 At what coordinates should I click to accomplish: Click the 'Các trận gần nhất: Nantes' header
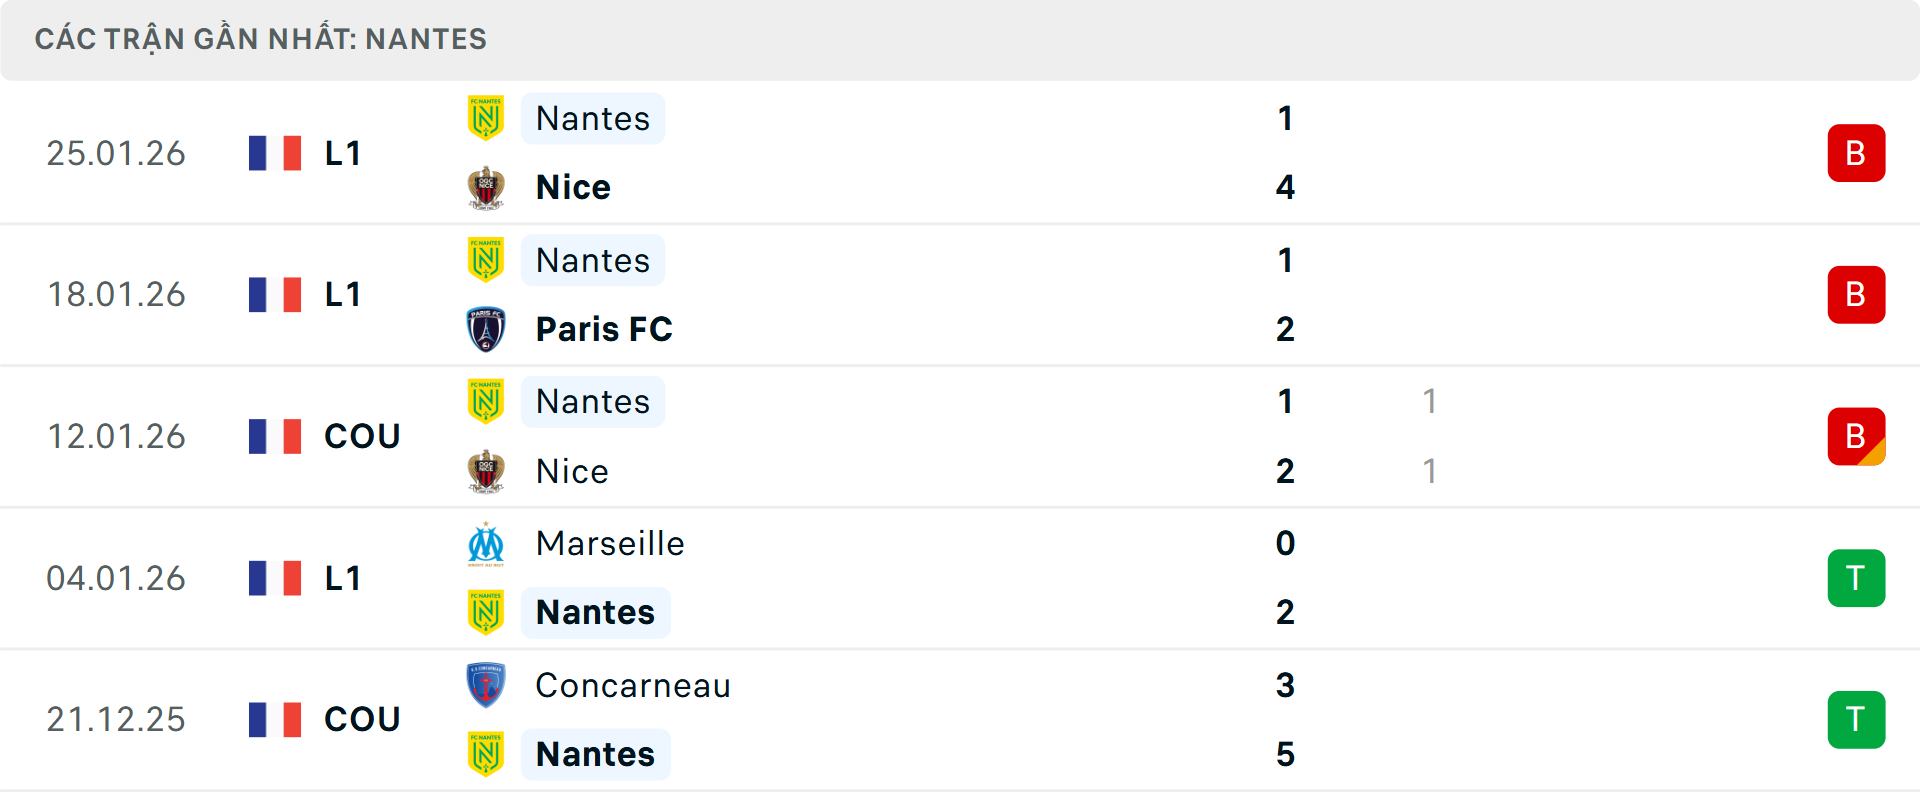pyautogui.click(x=260, y=39)
